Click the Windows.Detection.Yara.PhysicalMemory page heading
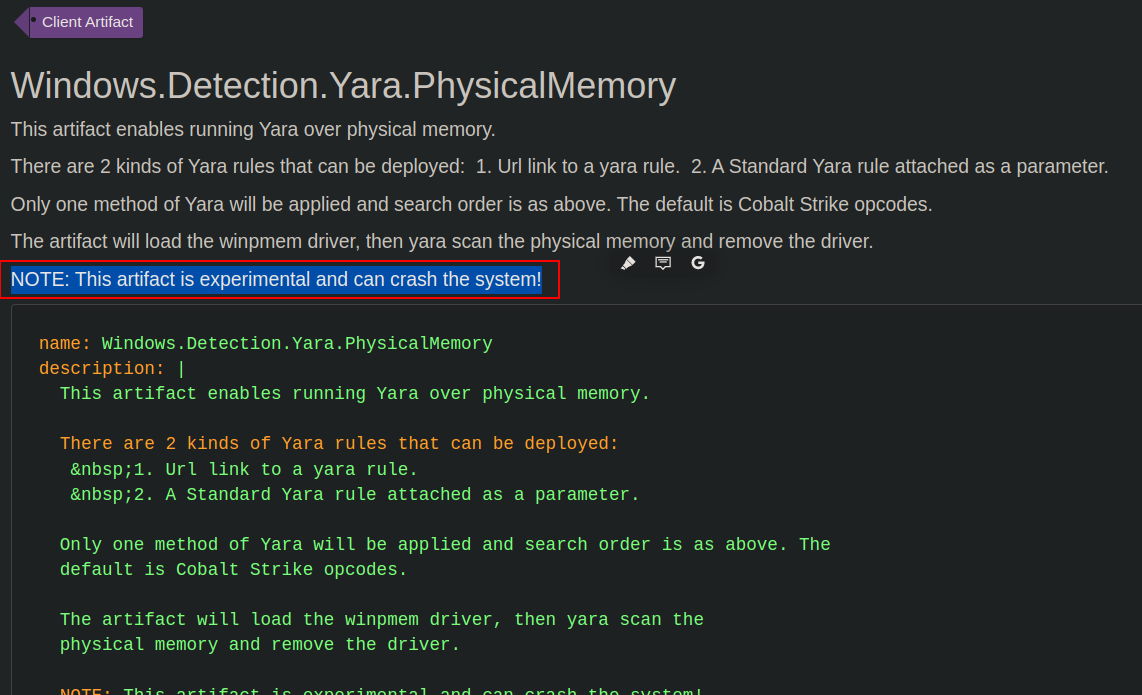Viewport: 1142px width, 695px height. 343,86
